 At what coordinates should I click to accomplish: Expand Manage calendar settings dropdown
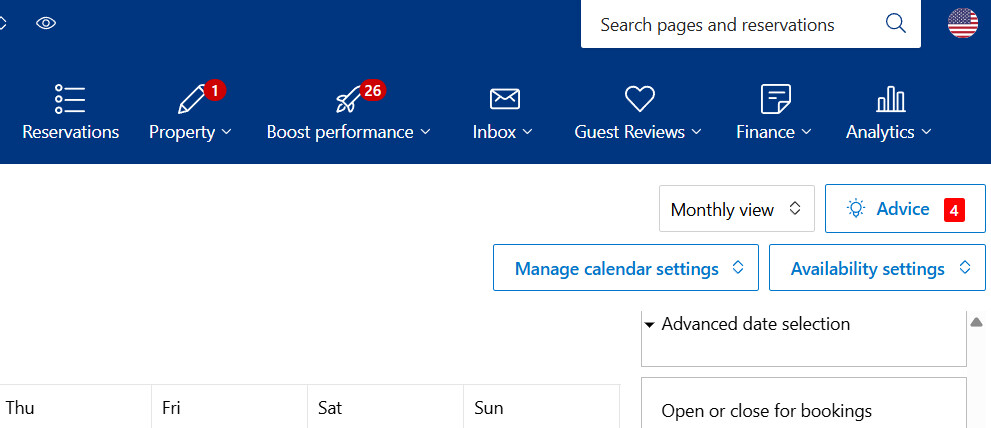click(x=626, y=269)
